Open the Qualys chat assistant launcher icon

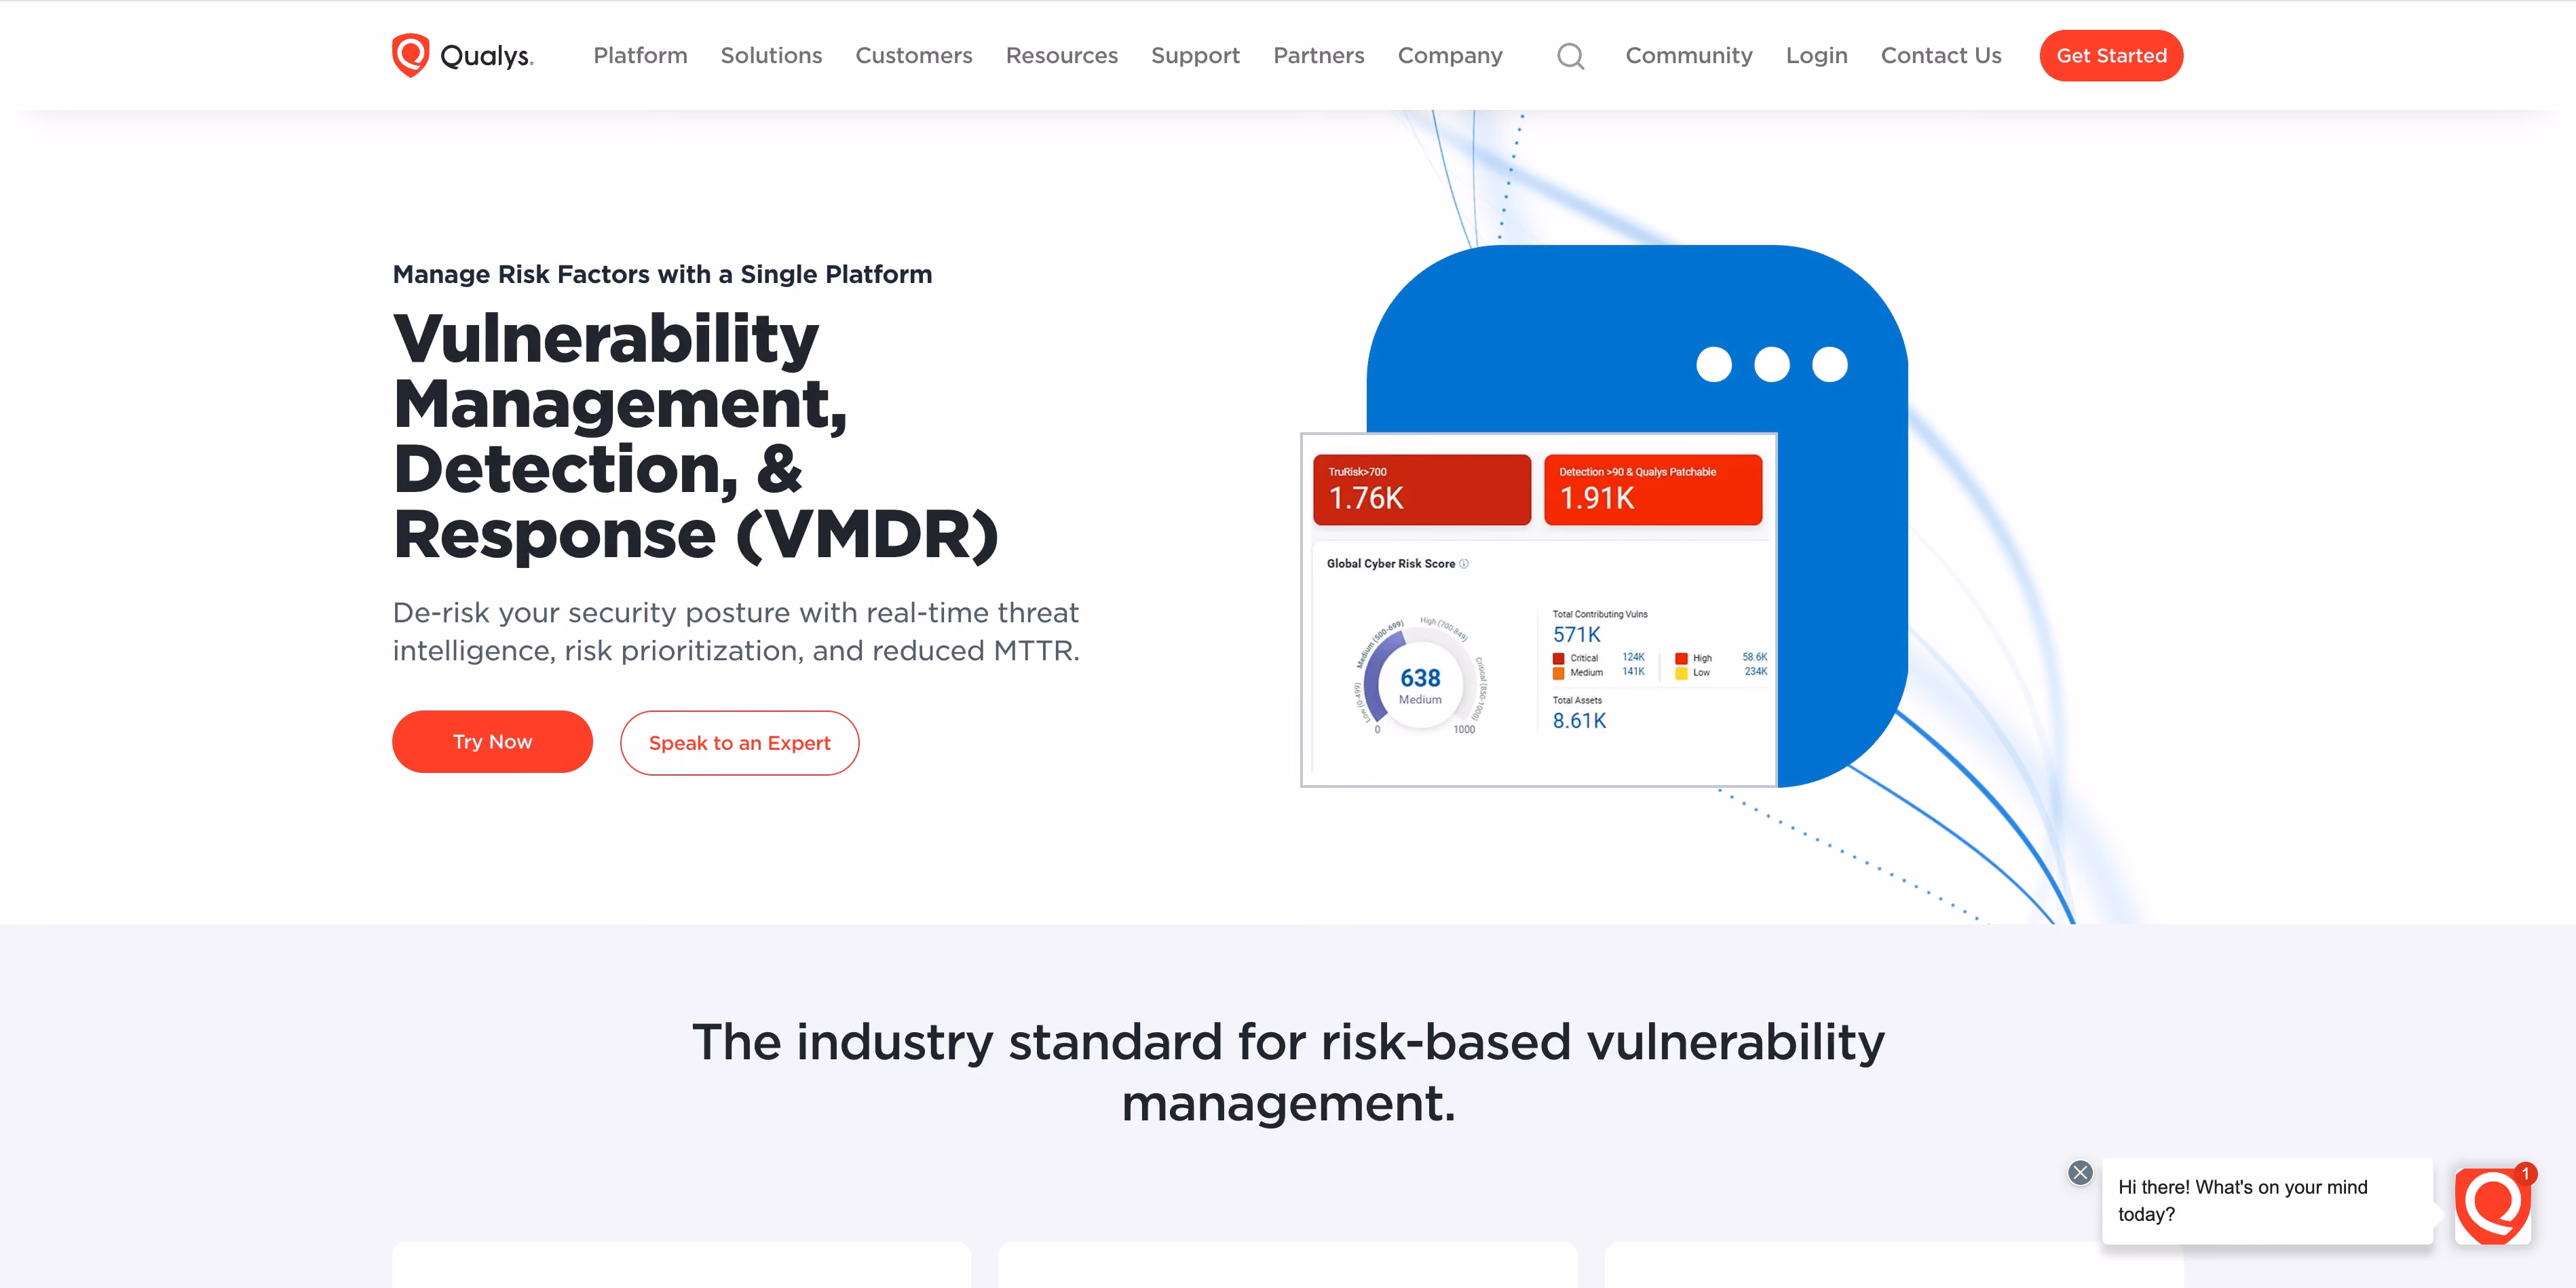click(x=2492, y=1205)
